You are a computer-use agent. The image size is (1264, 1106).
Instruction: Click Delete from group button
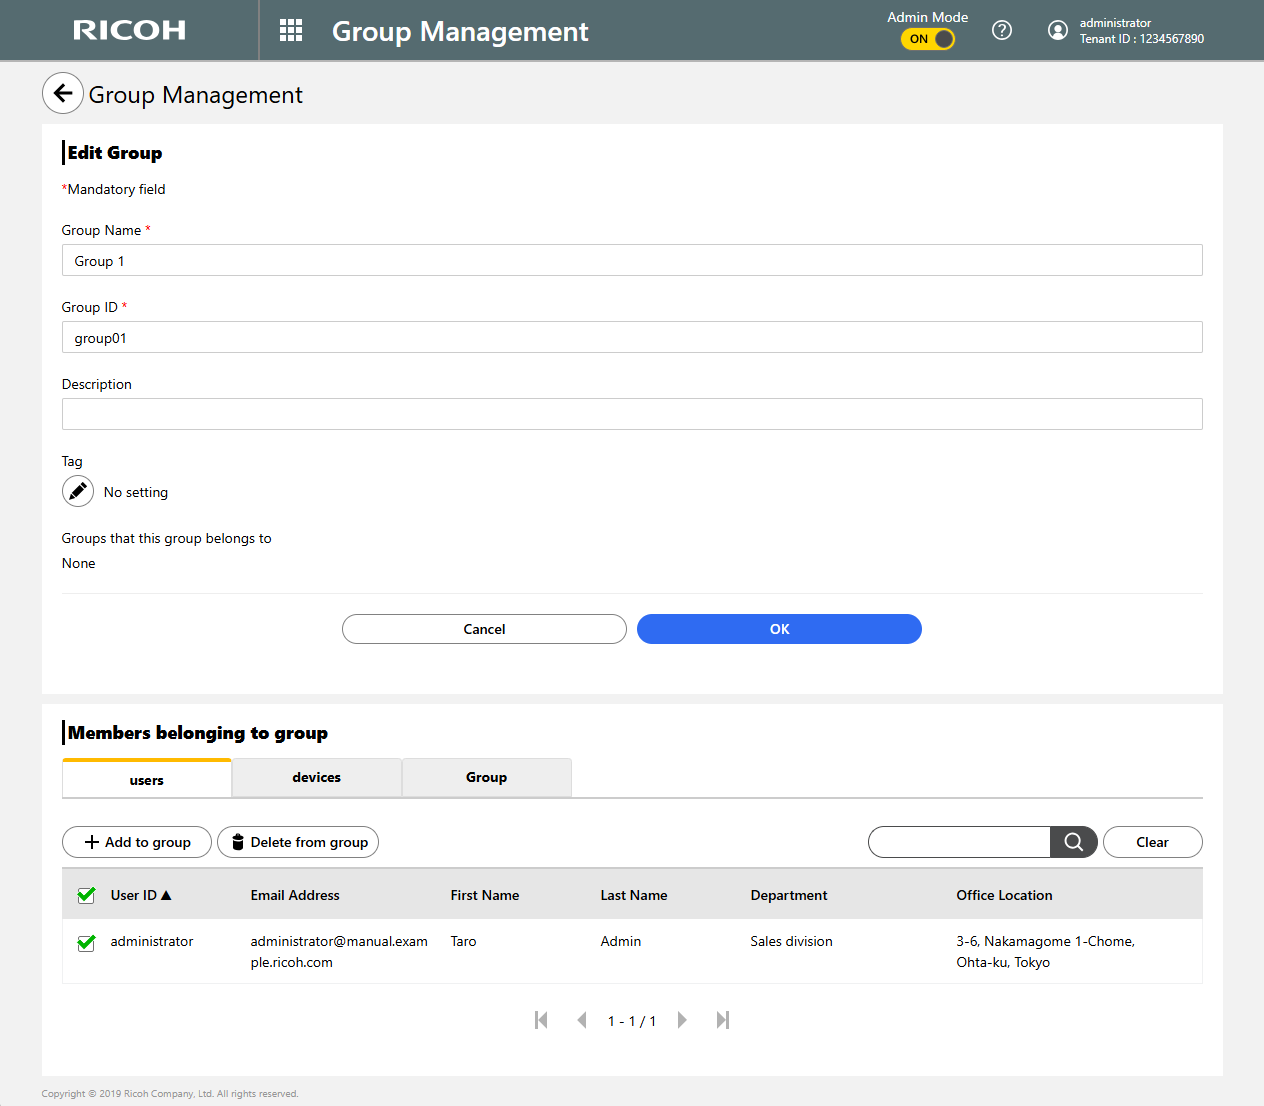click(x=298, y=842)
